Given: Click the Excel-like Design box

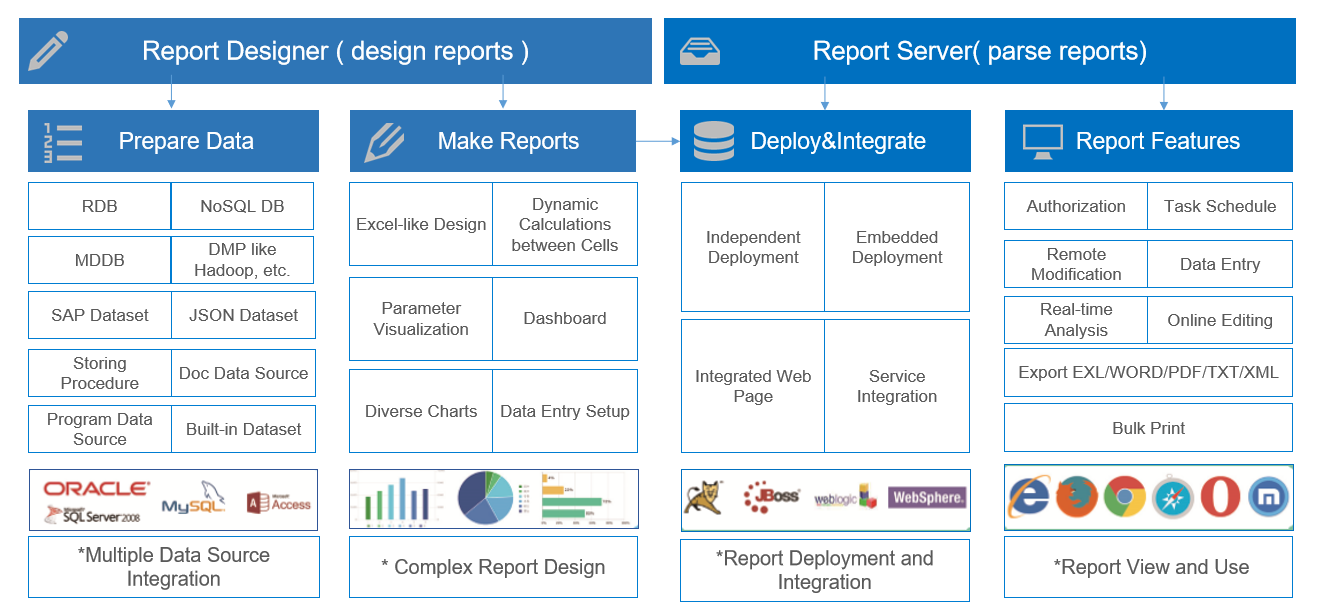Looking at the screenshot, I should (421, 224).
